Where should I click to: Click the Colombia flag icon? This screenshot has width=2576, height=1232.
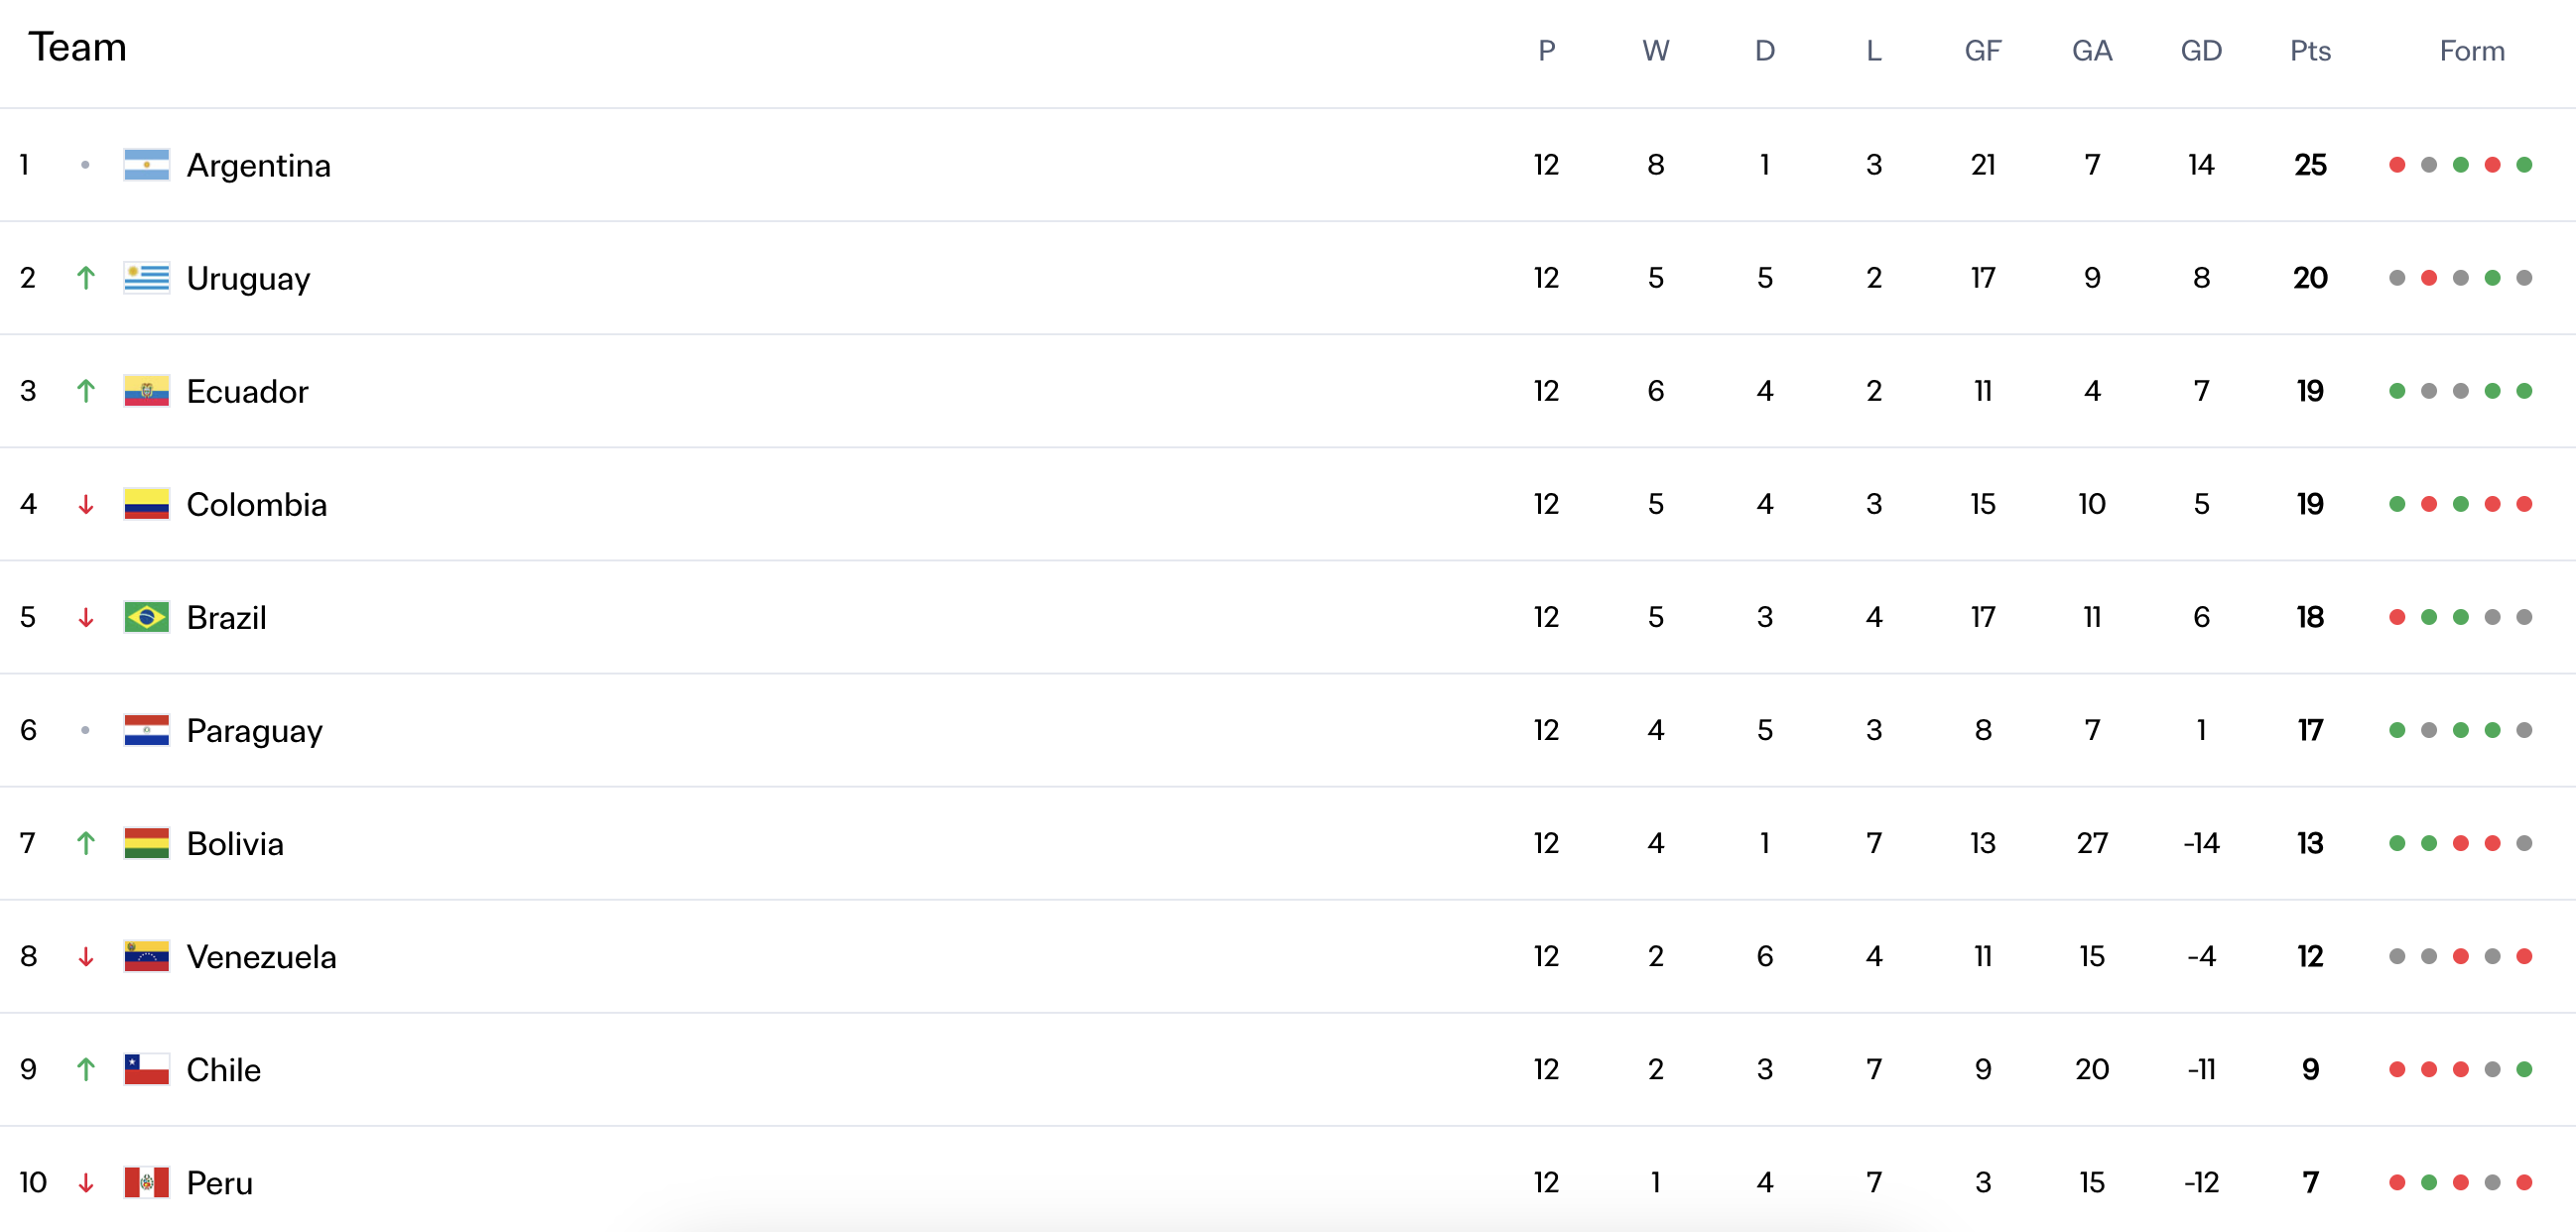146,504
